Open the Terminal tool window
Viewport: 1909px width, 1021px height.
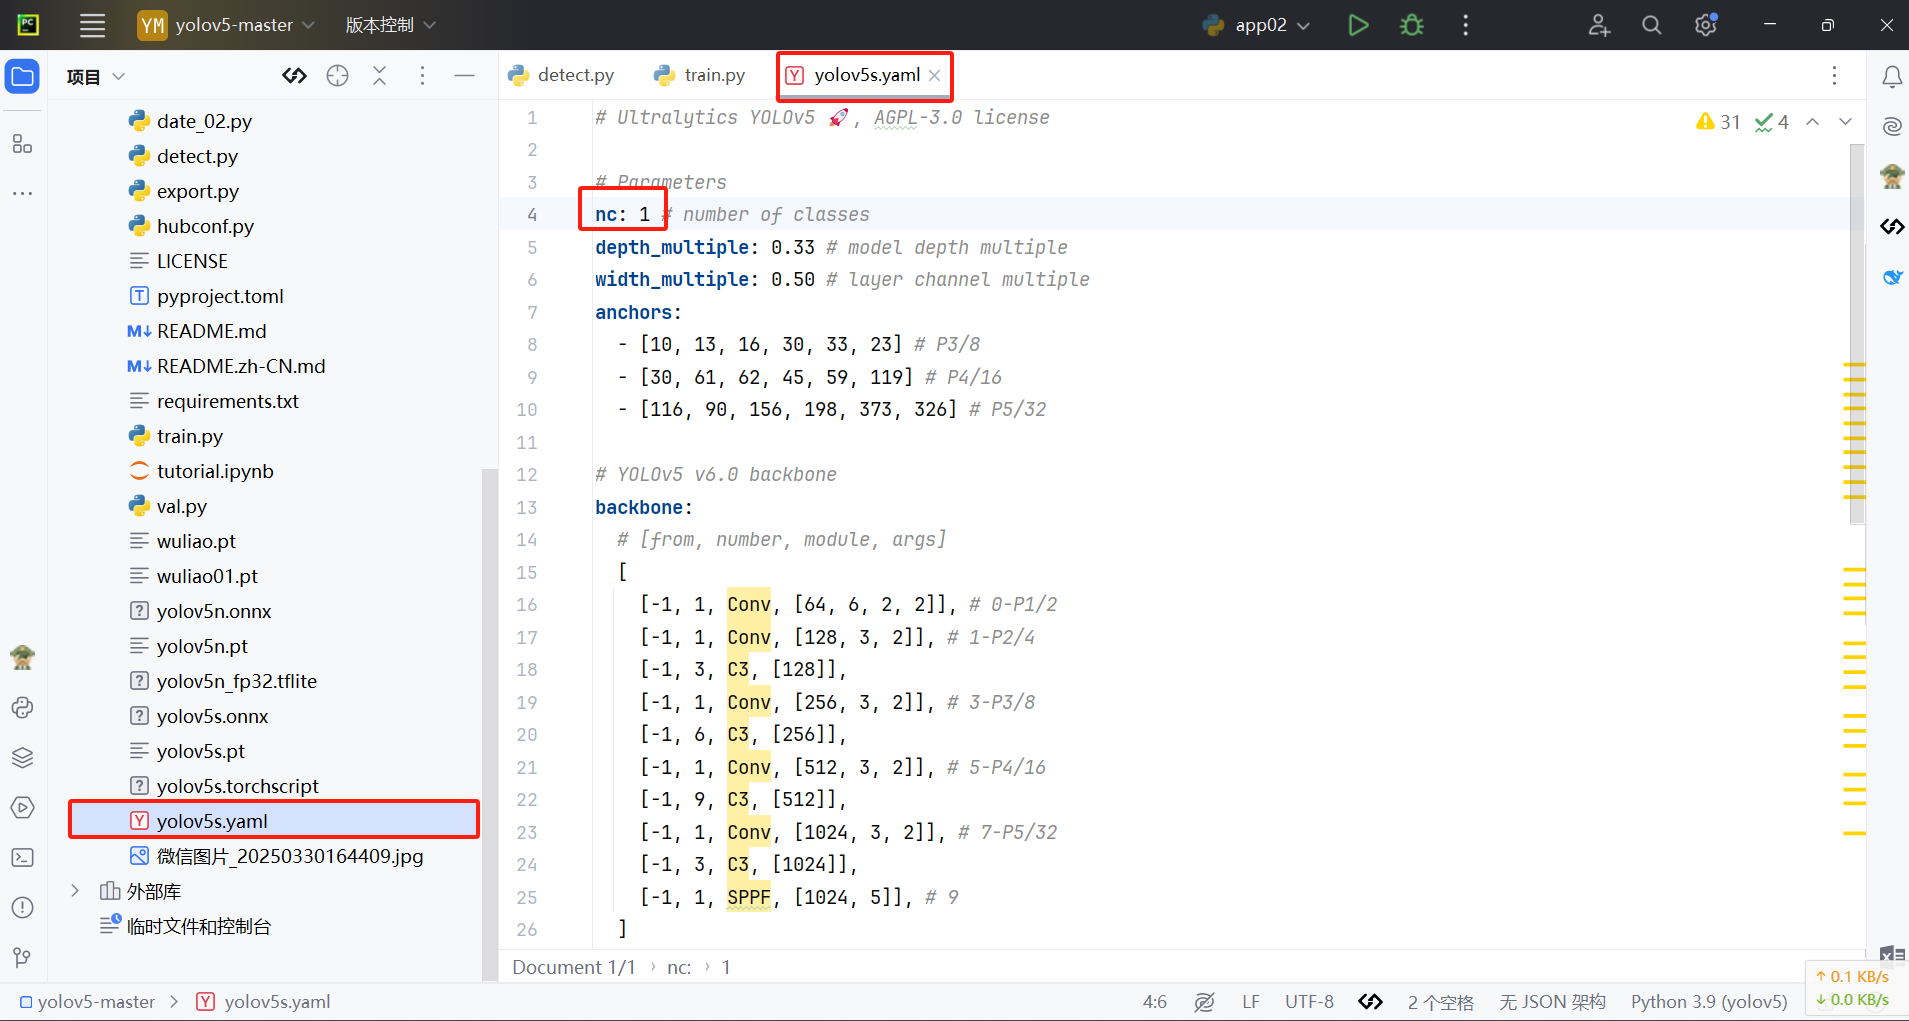coord(22,858)
